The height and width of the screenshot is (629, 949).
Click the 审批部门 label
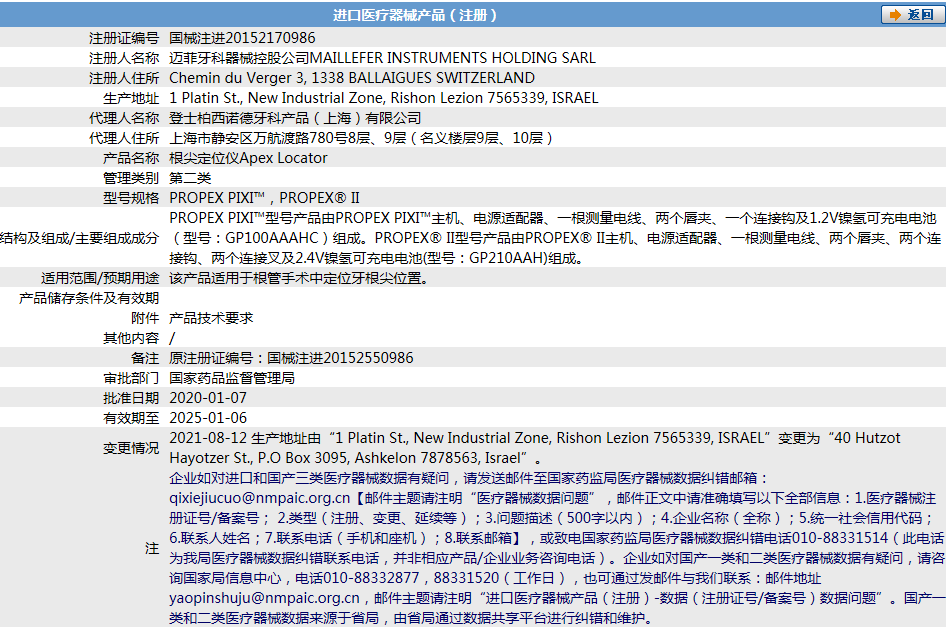[x=131, y=378]
